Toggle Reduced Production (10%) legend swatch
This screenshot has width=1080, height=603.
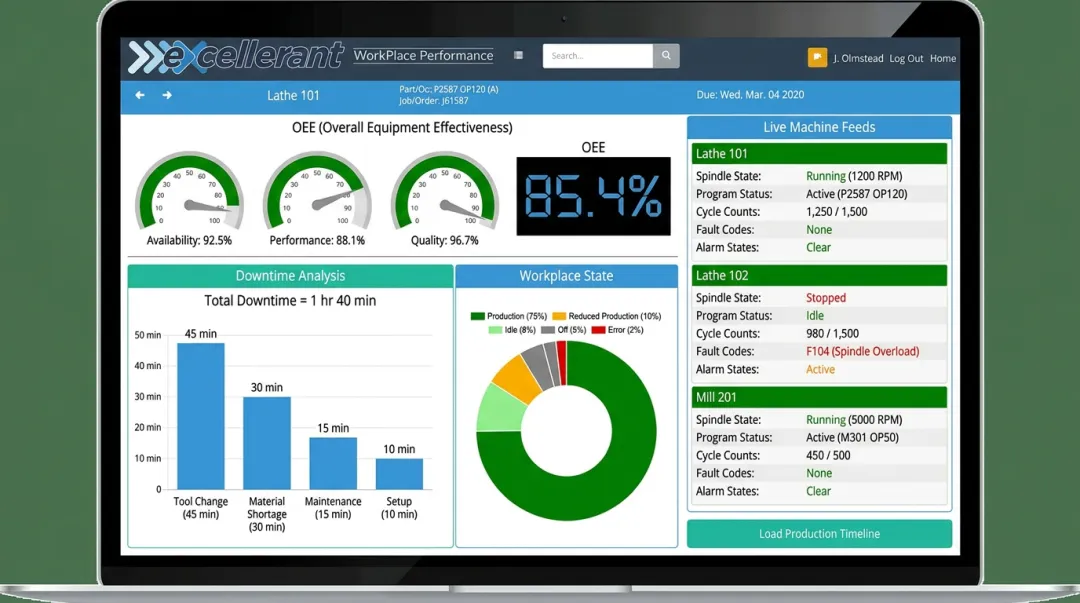559,316
